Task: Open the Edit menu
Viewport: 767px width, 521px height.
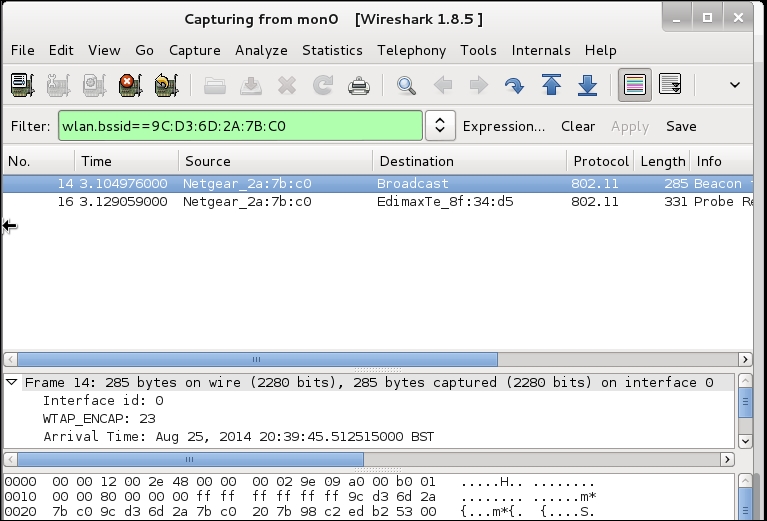Action: [x=61, y=50]
